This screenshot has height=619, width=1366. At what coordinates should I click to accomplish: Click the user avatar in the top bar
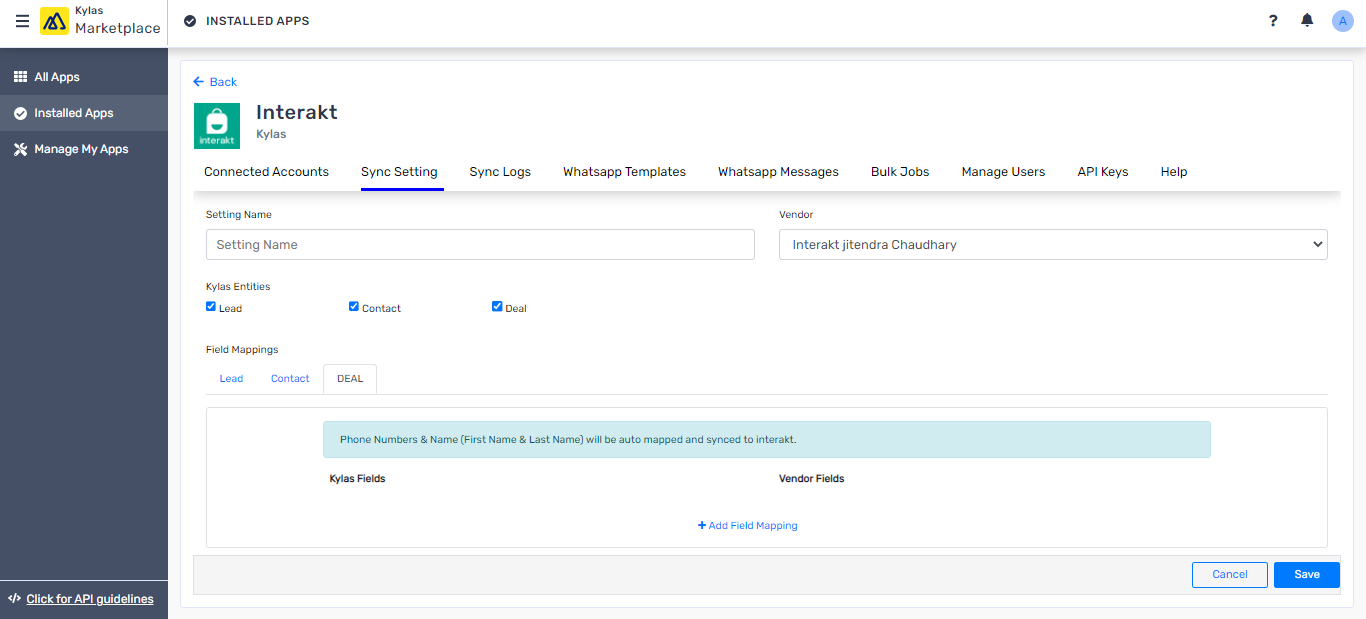coord(1342,20)
